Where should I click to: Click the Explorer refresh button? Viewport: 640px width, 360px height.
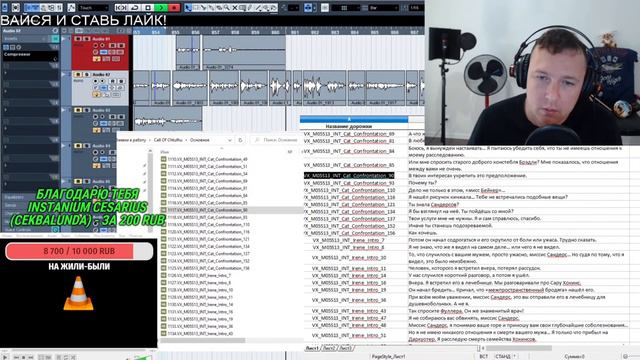click(240, 140)
